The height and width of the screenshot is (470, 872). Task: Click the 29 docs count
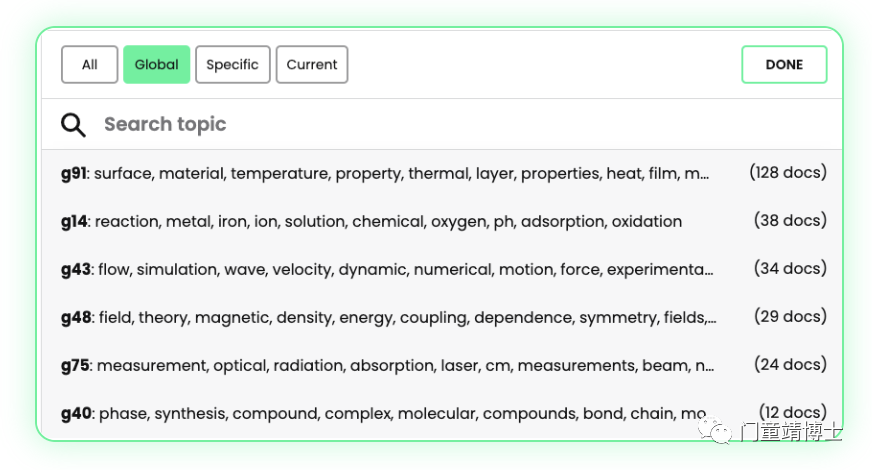coord(790,317)
